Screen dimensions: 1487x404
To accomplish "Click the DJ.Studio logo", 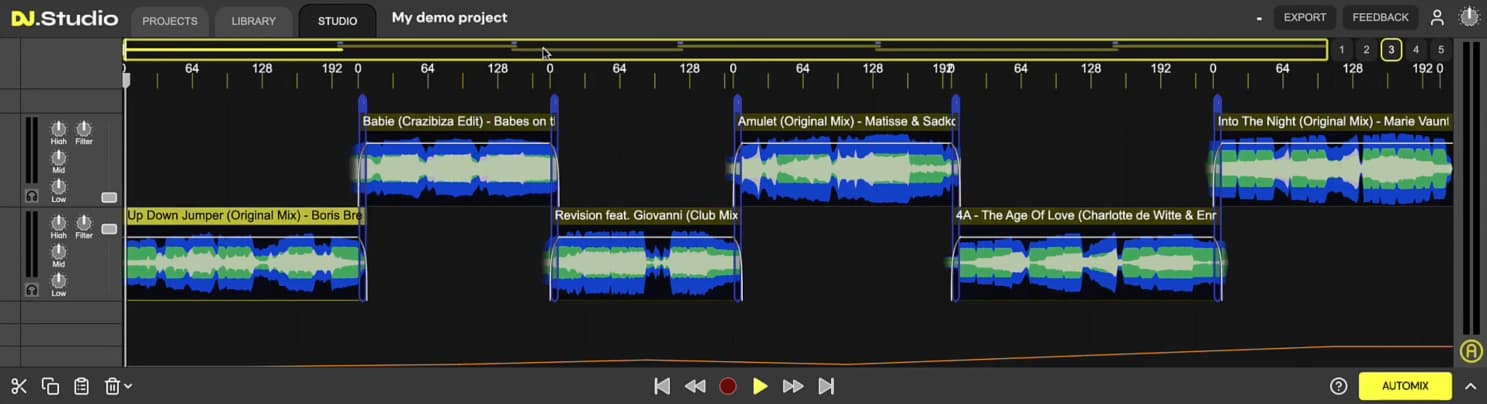I will point(64,18).
